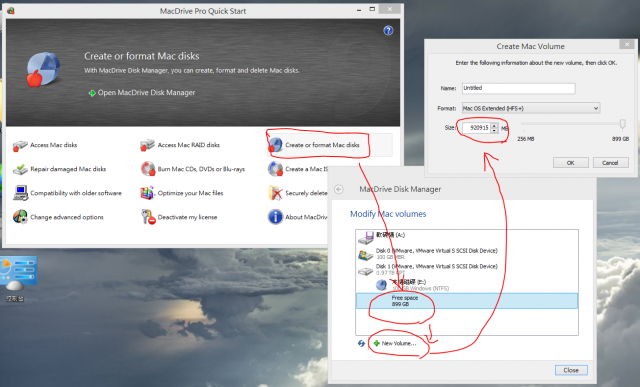The height and width of the screenshot is (387, 640).
Task: Click Cancel in Create Mac Volume
Action: coord(610,162)
